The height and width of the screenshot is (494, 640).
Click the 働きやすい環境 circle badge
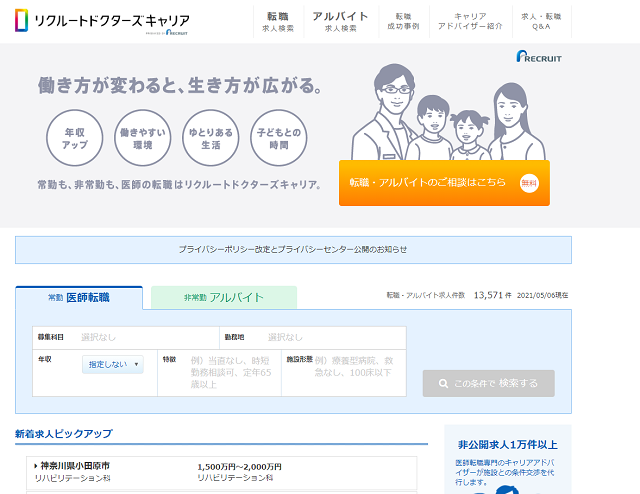click(142, 138)
